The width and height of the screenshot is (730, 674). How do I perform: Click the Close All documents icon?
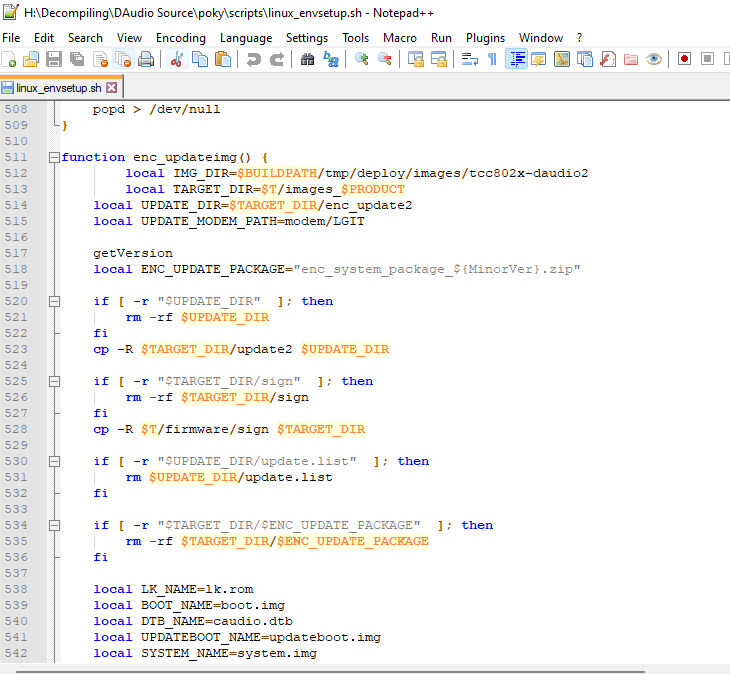(123, 60)
